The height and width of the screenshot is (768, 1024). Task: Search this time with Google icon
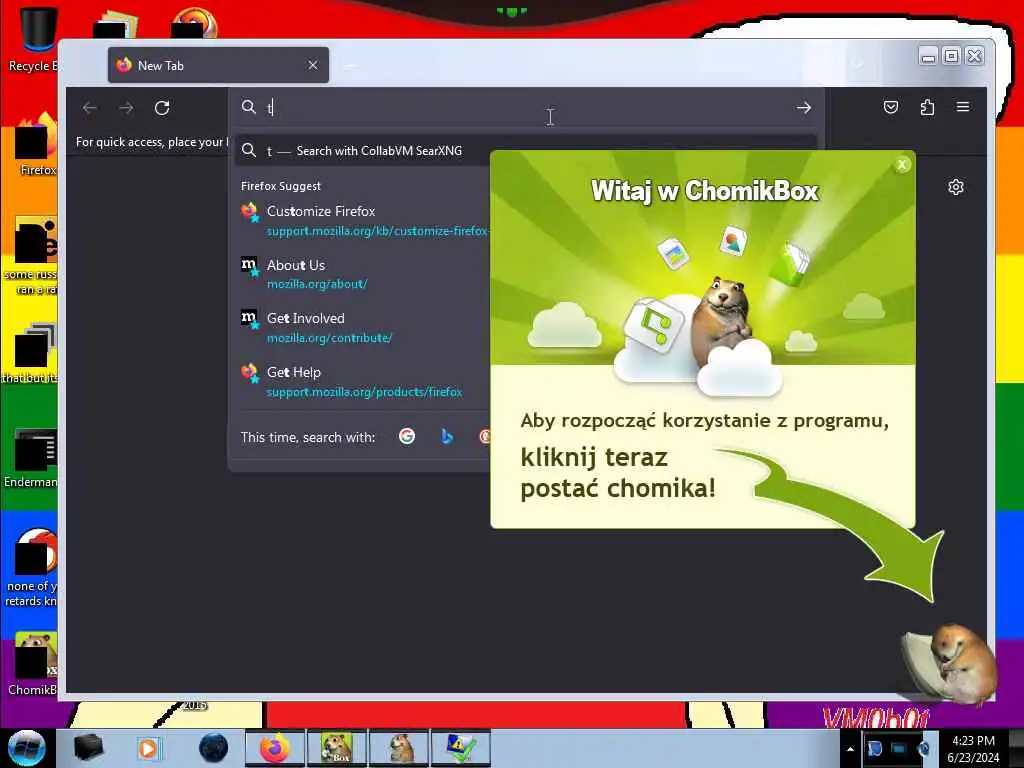pos(407,436)
